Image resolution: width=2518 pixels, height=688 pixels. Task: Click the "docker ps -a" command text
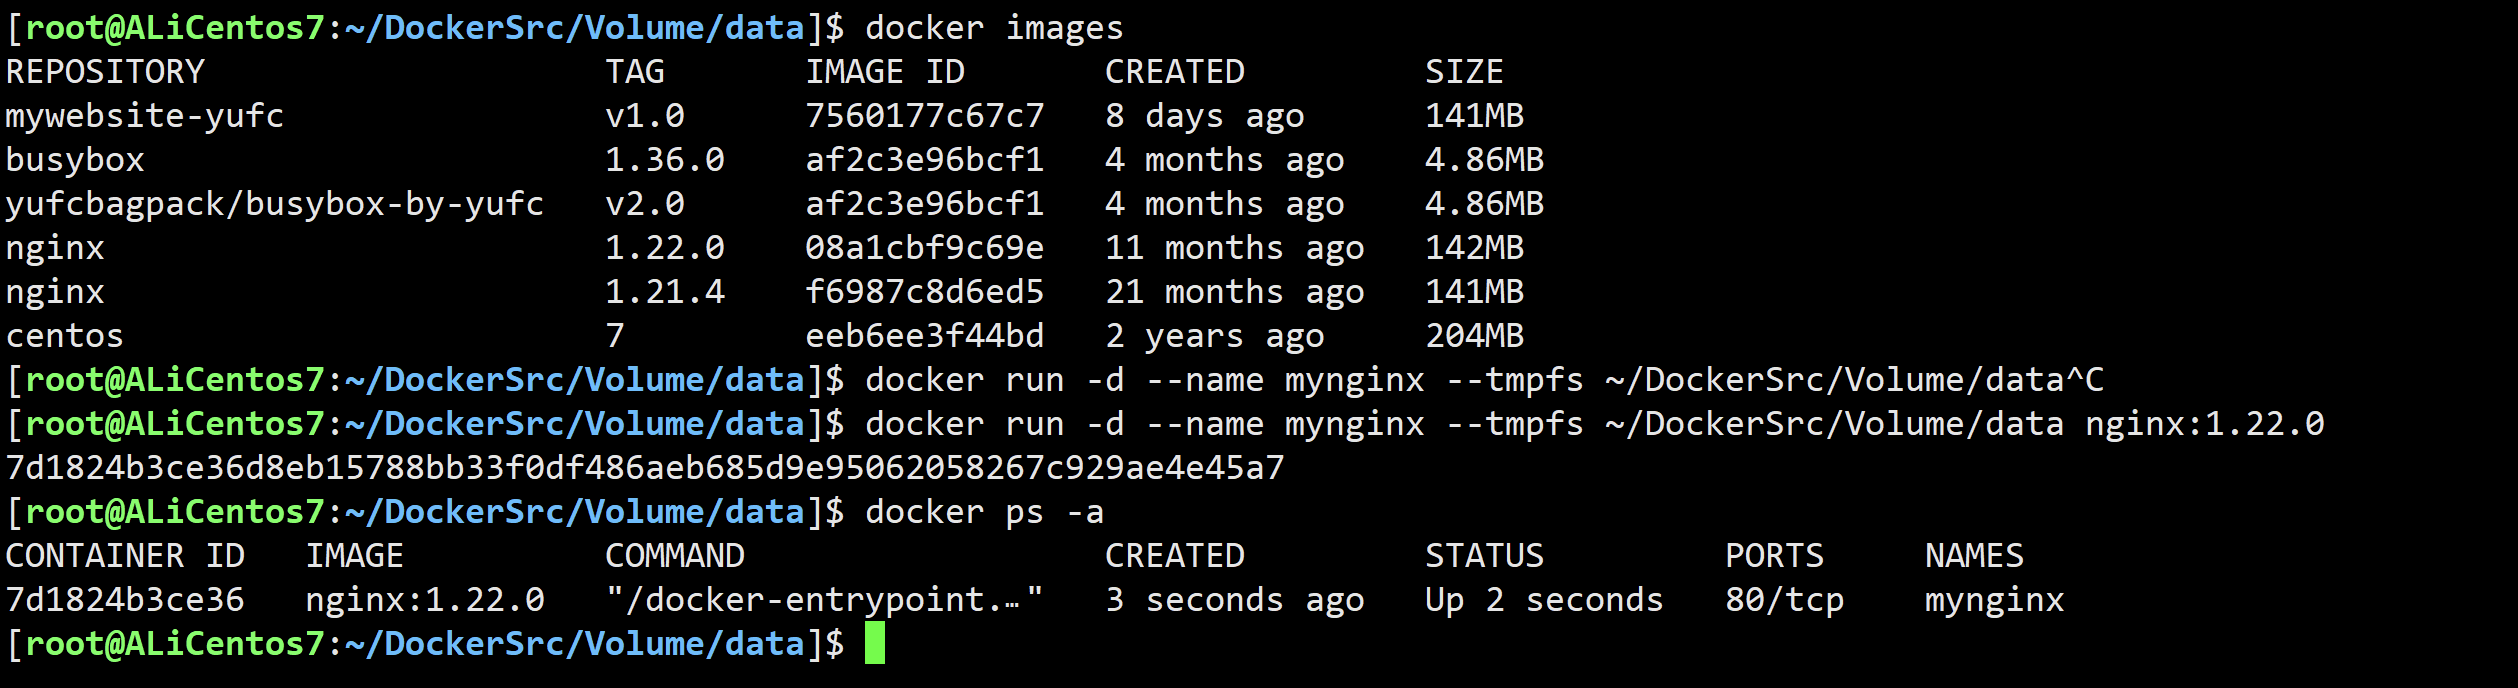pos(984,512)
